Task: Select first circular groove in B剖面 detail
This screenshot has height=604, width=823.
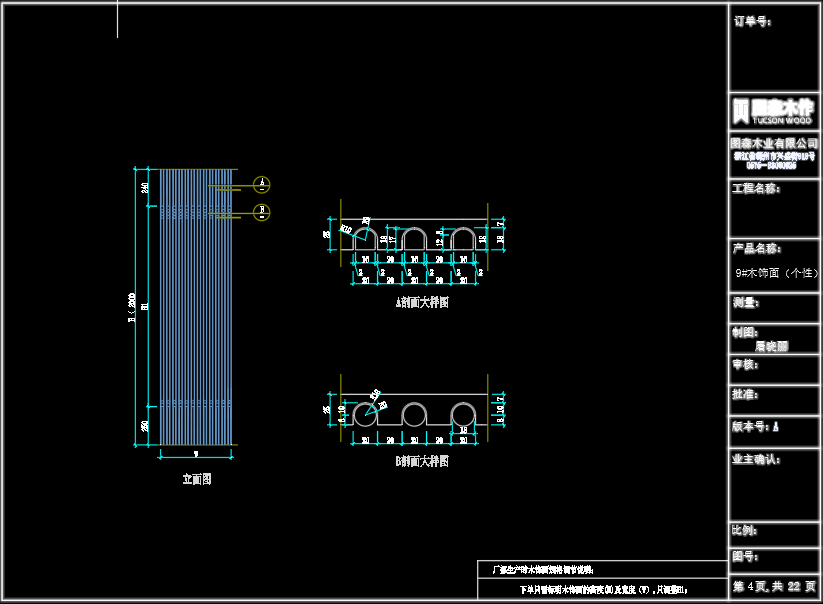Action: tap(364, 415)
